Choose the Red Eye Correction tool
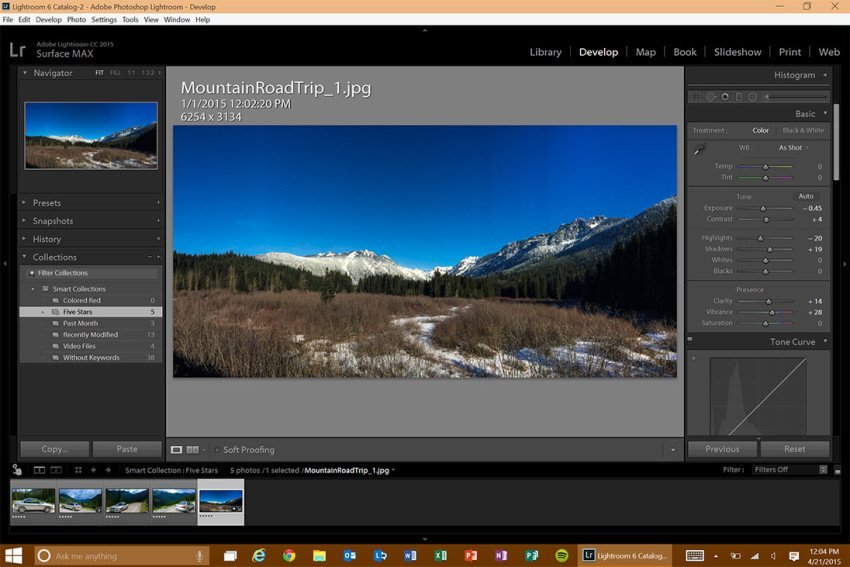 [725, 96]
